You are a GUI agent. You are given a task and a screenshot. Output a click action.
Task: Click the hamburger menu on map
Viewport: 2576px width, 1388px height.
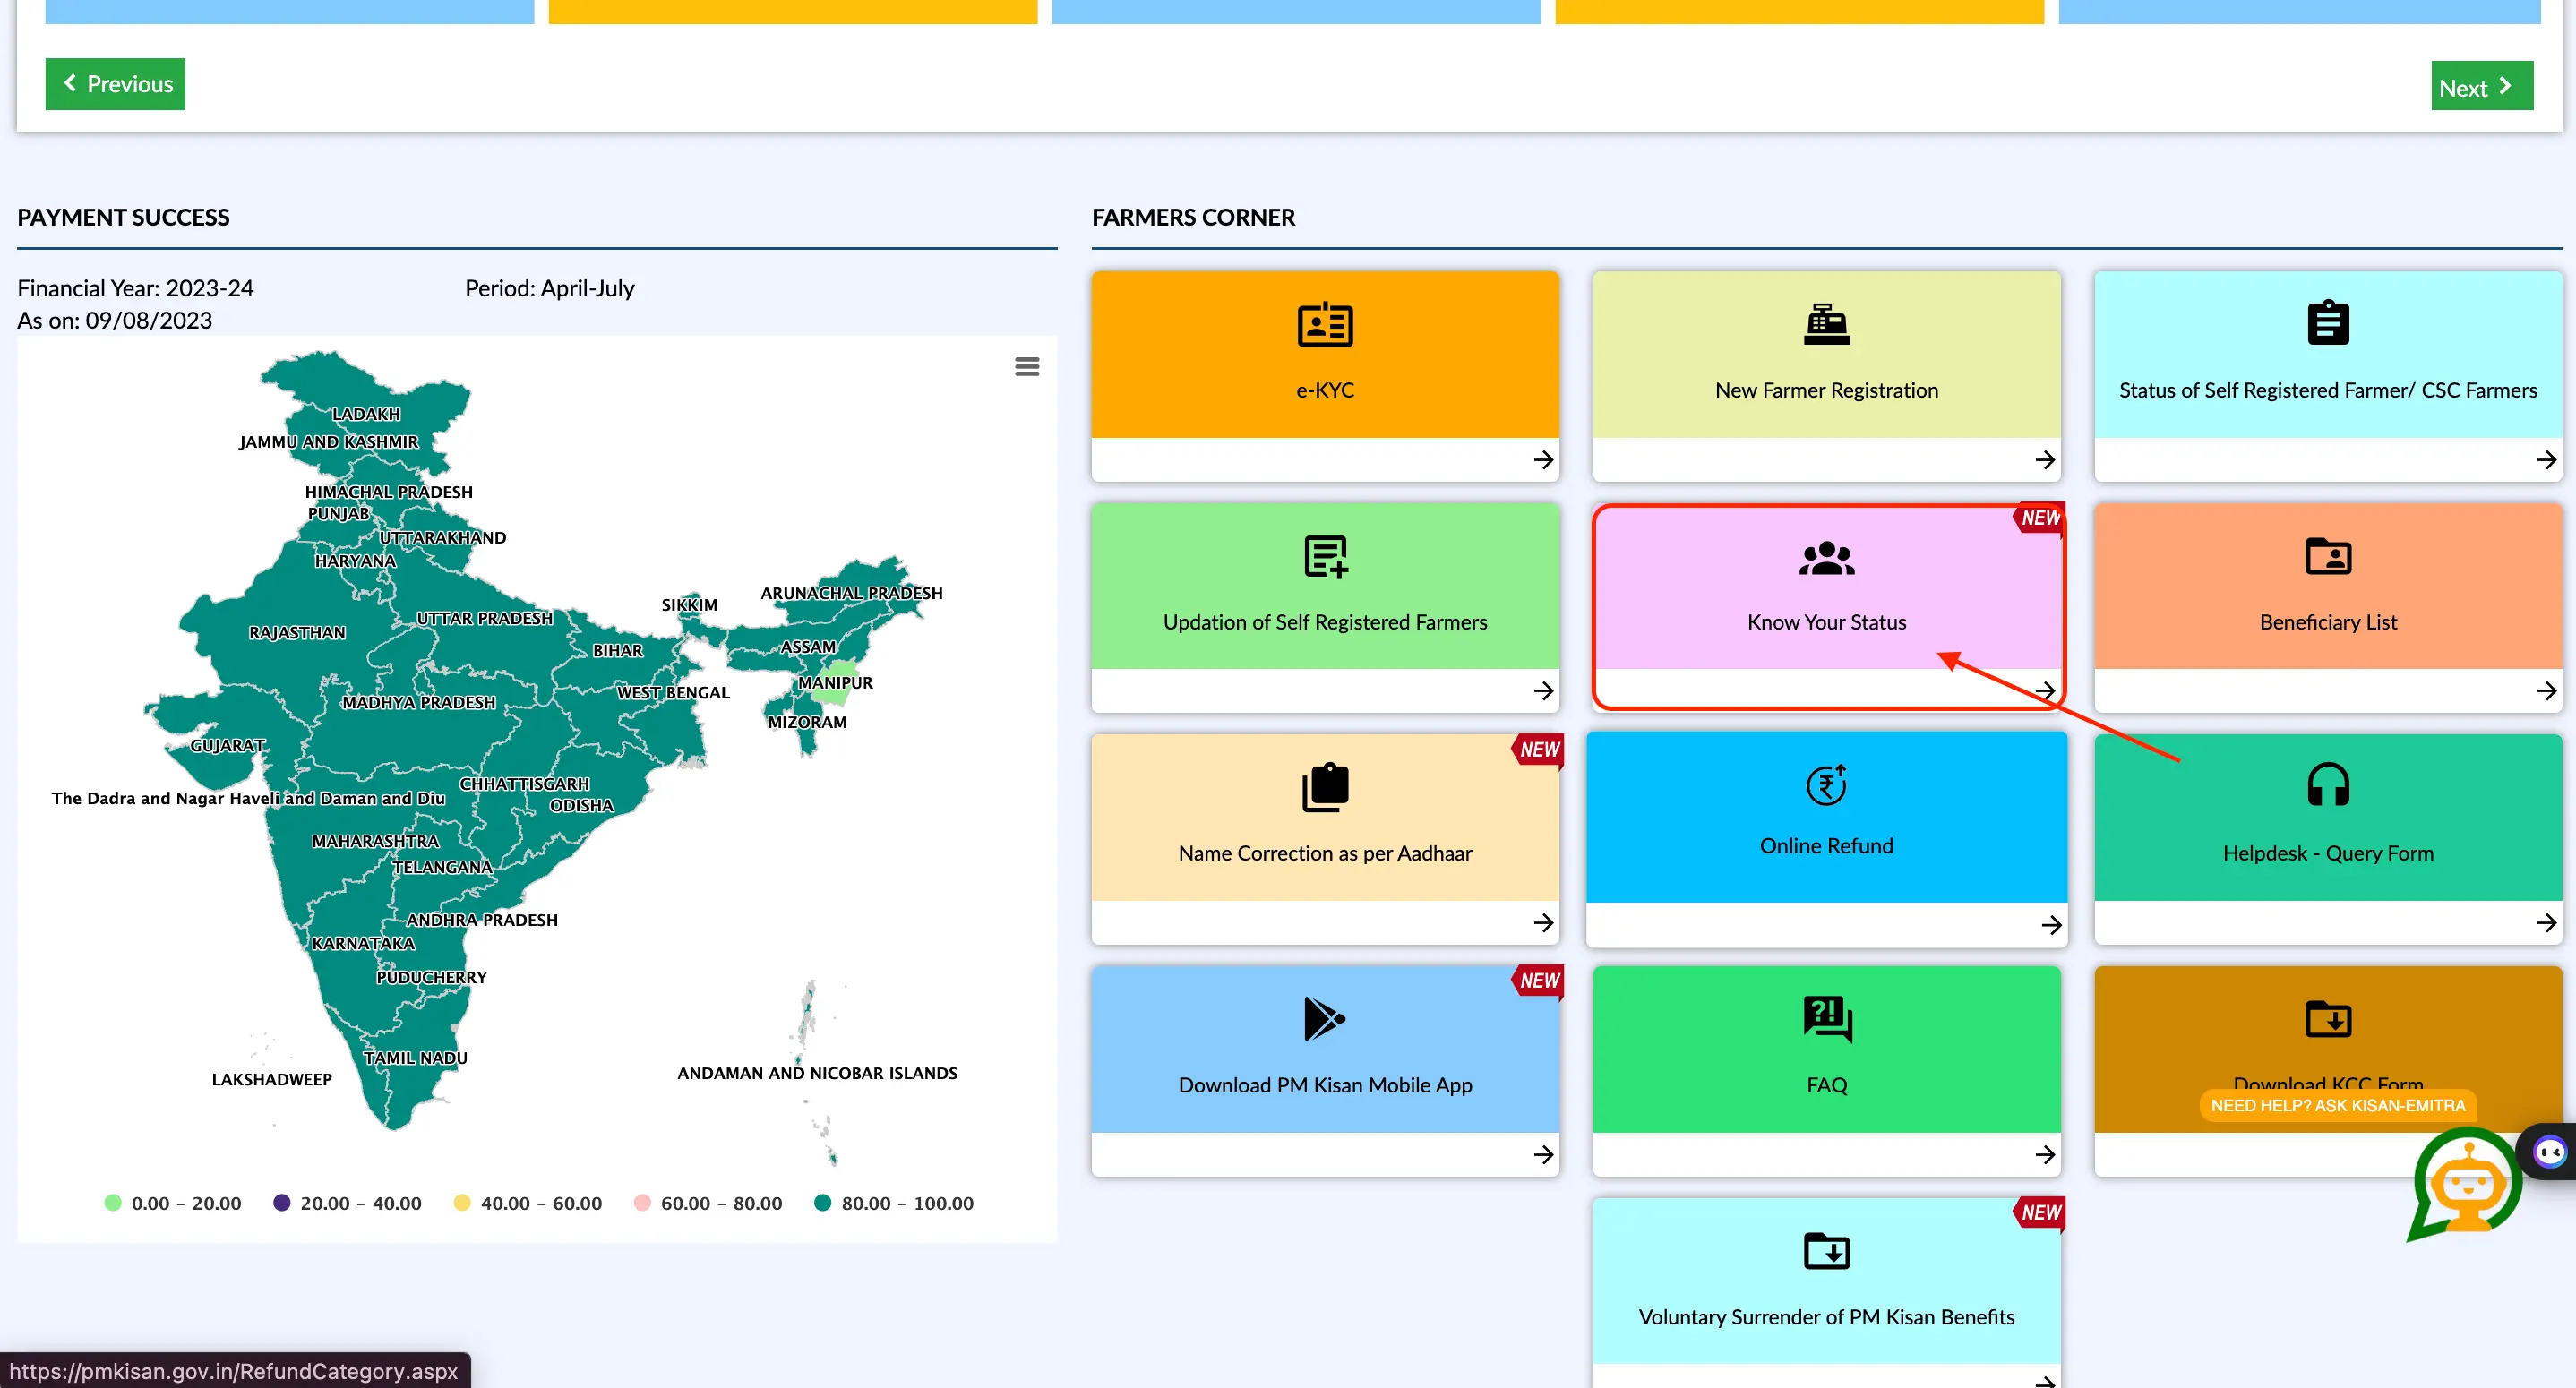coord(1027,365)
